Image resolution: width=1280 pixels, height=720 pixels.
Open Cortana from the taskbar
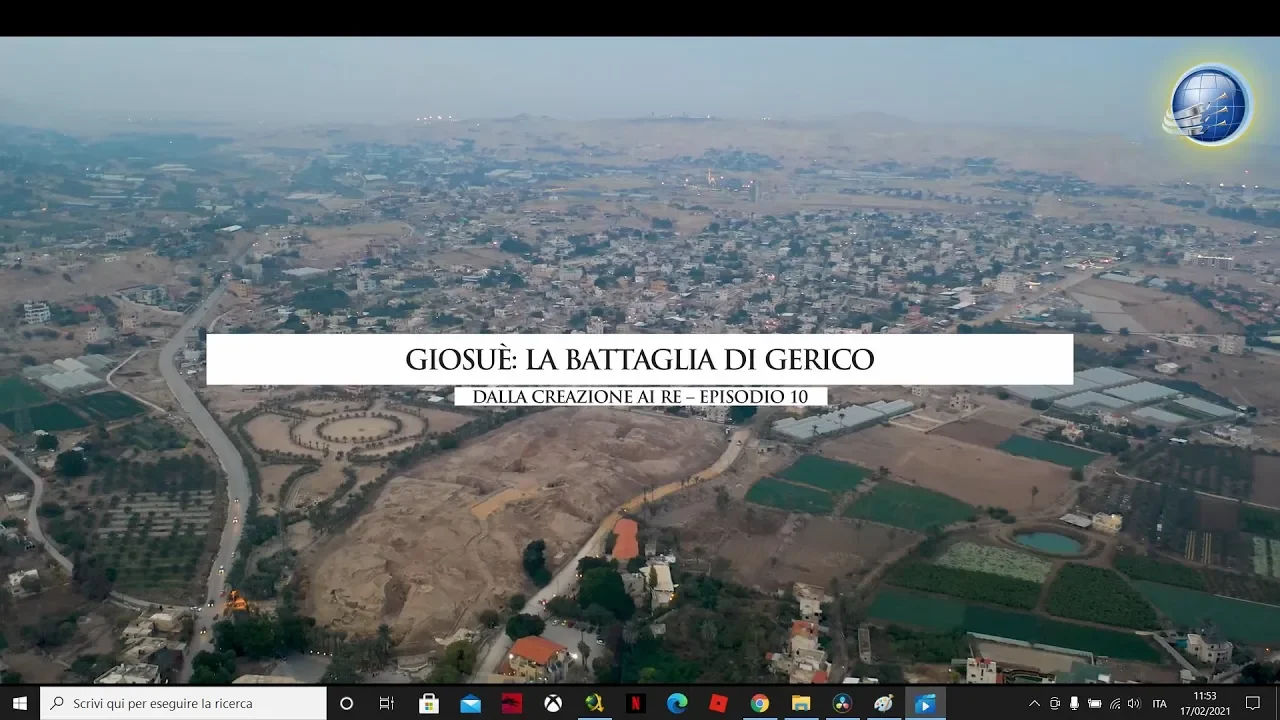coord(346,703)
